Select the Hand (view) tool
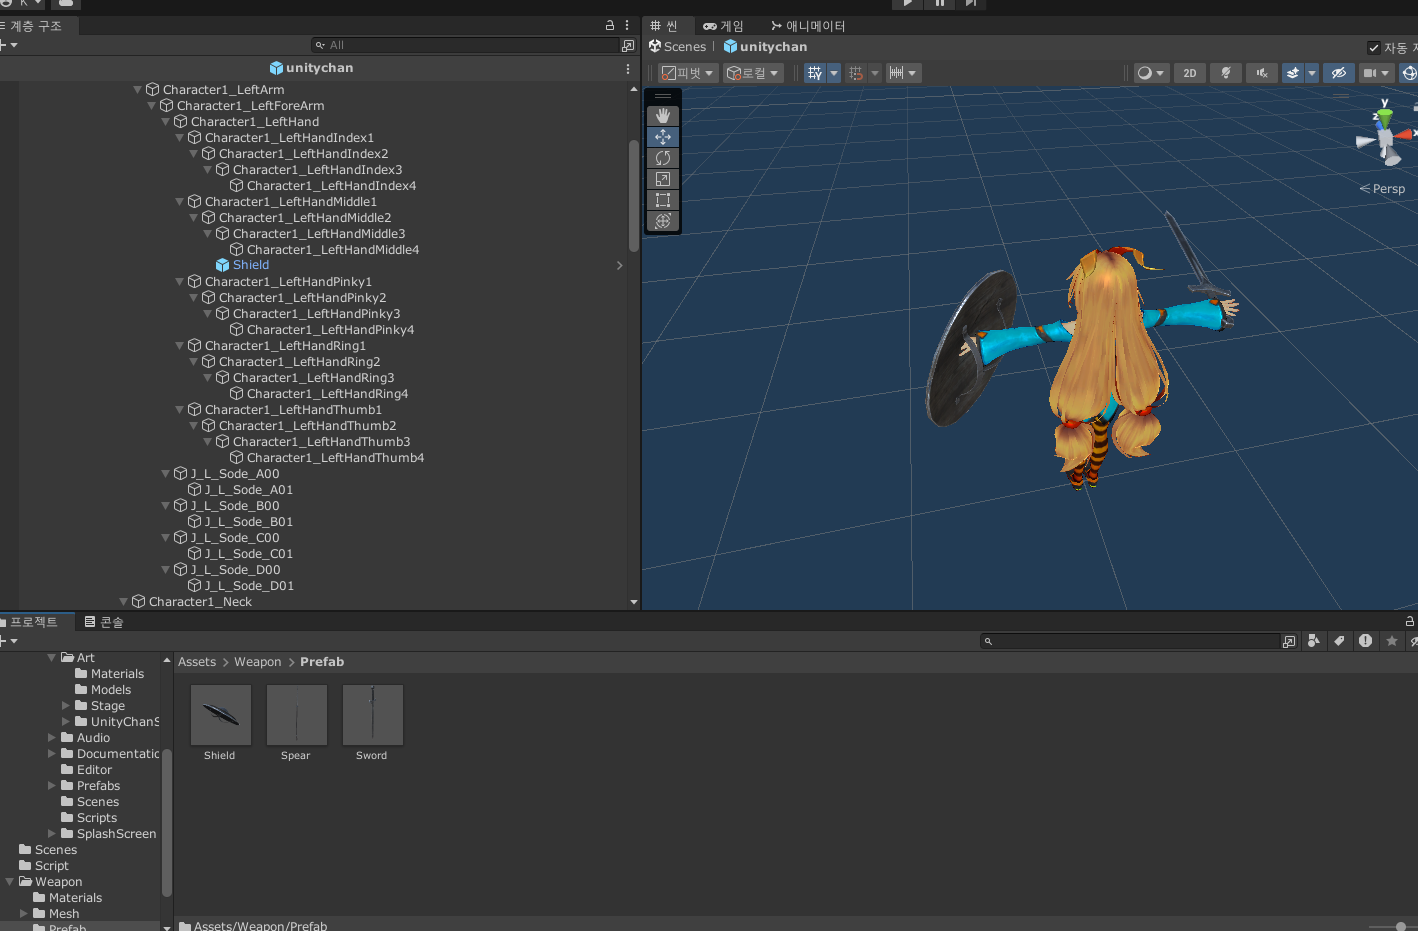The width and height of the screenshot is (1418, 931). [x=662, y=116]
